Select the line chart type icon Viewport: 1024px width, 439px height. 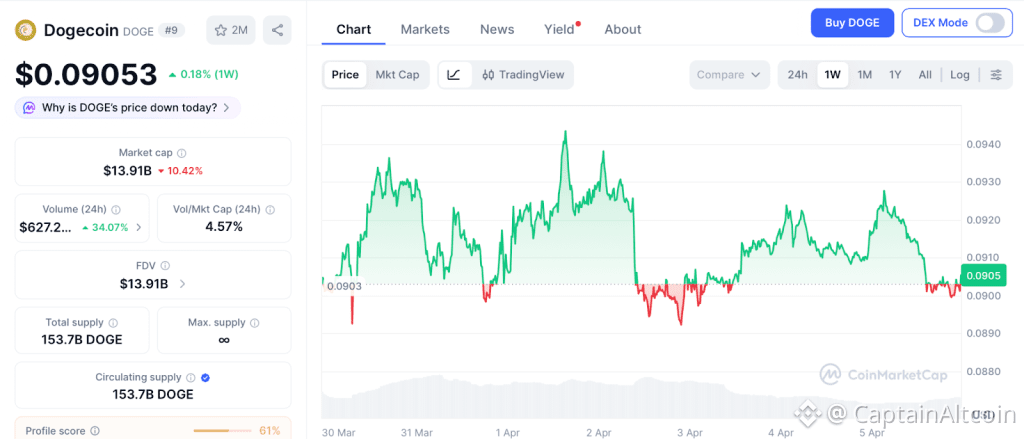click(454, 75)
